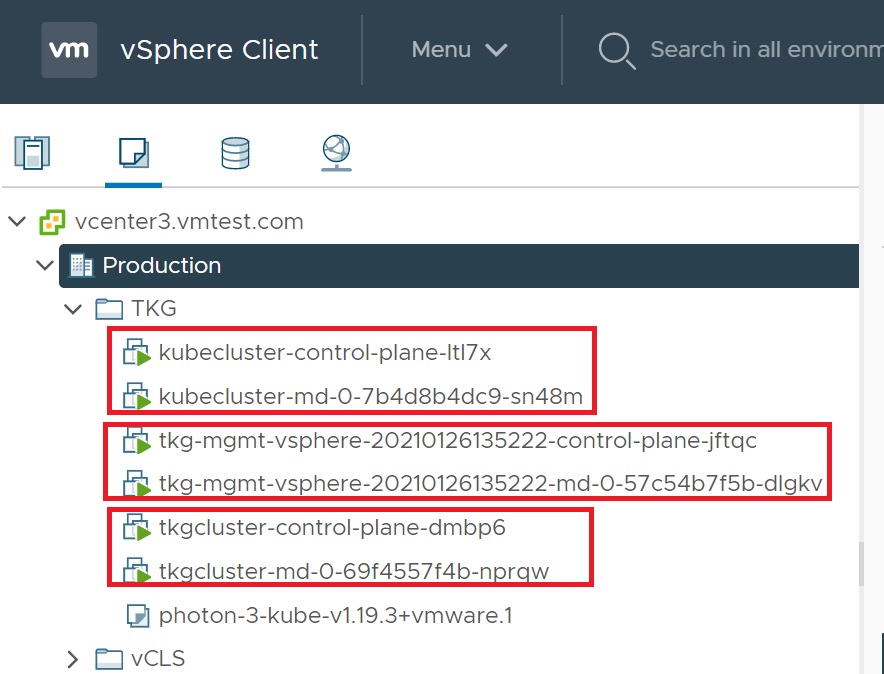The height and width of the screenshot is (674, 884).
Task: Collapse the vcenter3.vmtest.com tree node
Action: coord(17,221)
